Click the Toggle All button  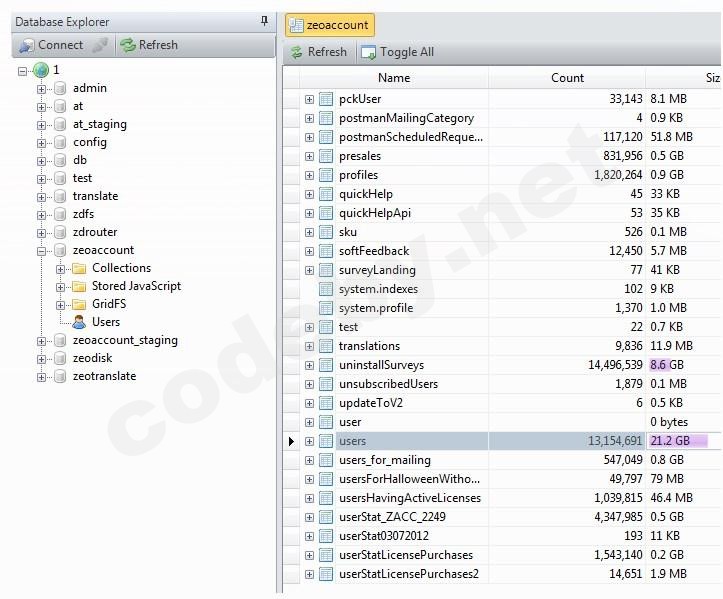pos(397,52)
